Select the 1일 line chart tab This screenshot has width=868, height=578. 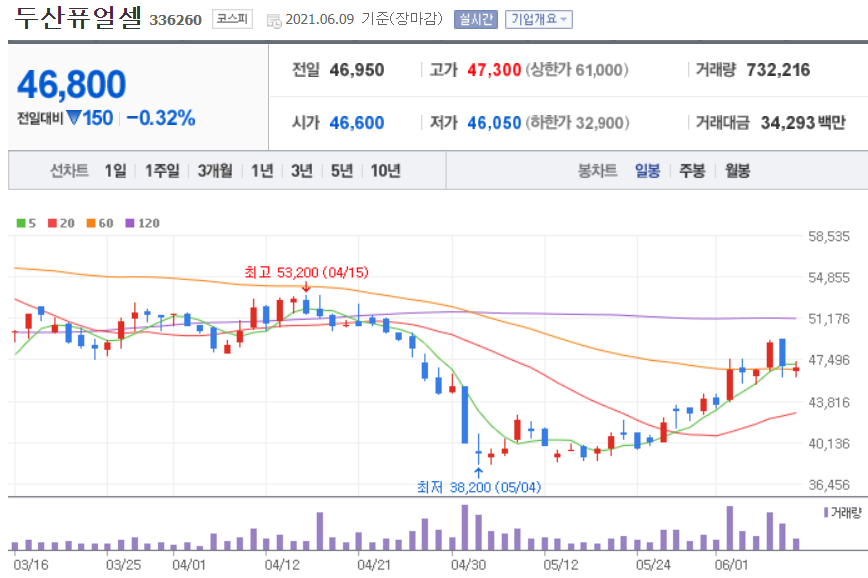[115, 171]
